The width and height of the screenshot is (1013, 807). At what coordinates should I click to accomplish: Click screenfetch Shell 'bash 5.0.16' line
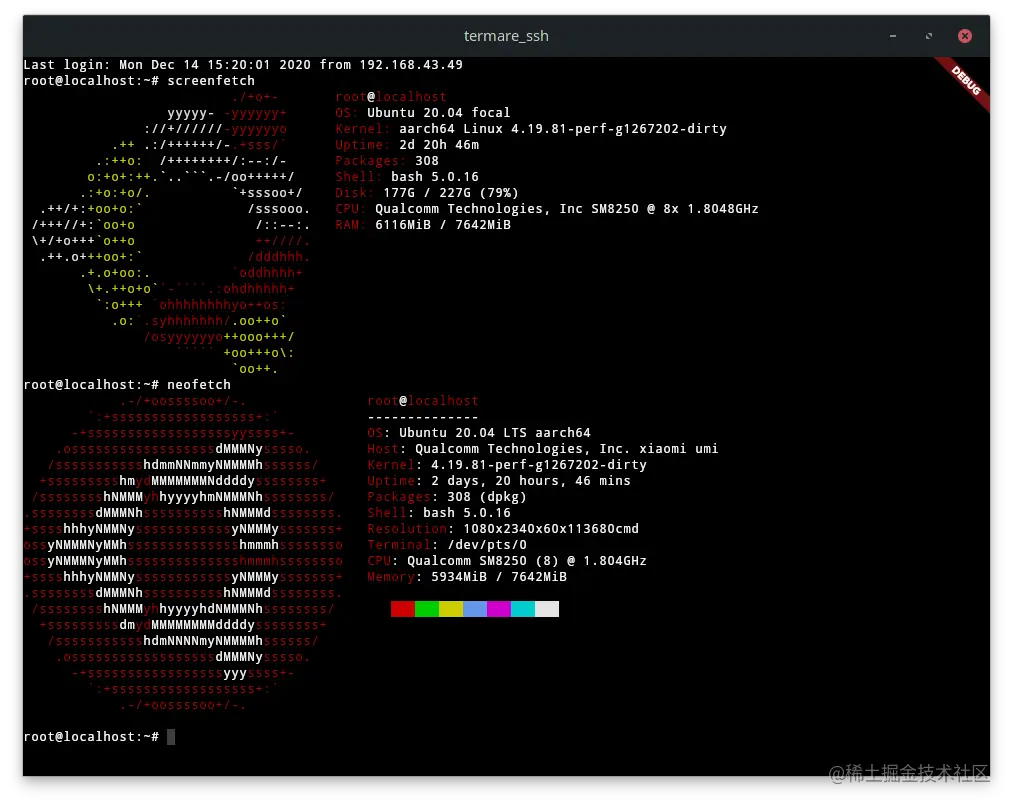click(x=407, y=176)
